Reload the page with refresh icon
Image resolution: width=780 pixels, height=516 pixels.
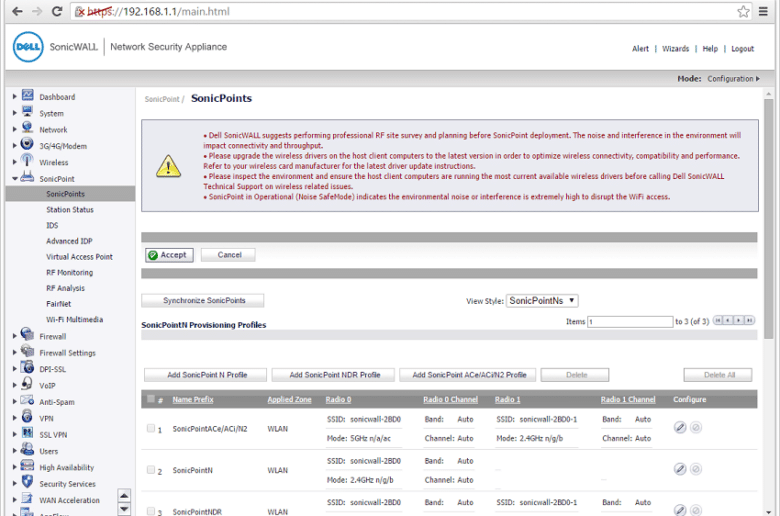tap(57, 11)
